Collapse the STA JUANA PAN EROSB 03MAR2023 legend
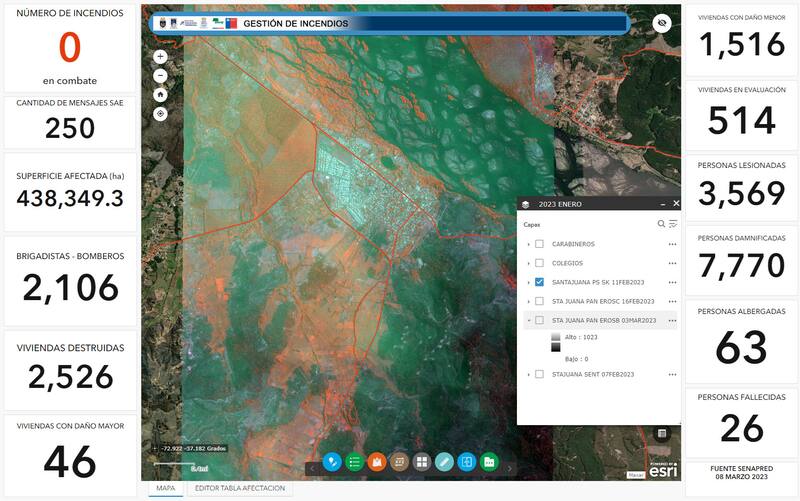 pyautogui.click(x=528, y=320)
